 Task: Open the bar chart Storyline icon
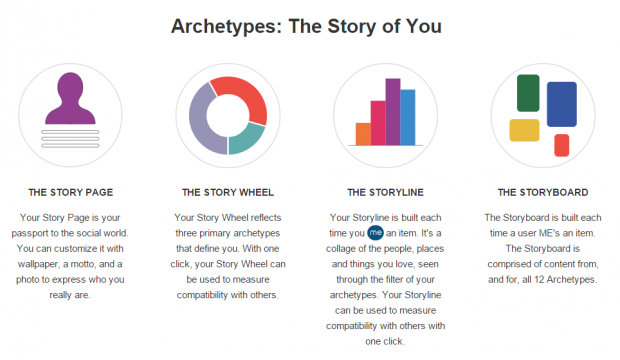click(x=386, y=115)
